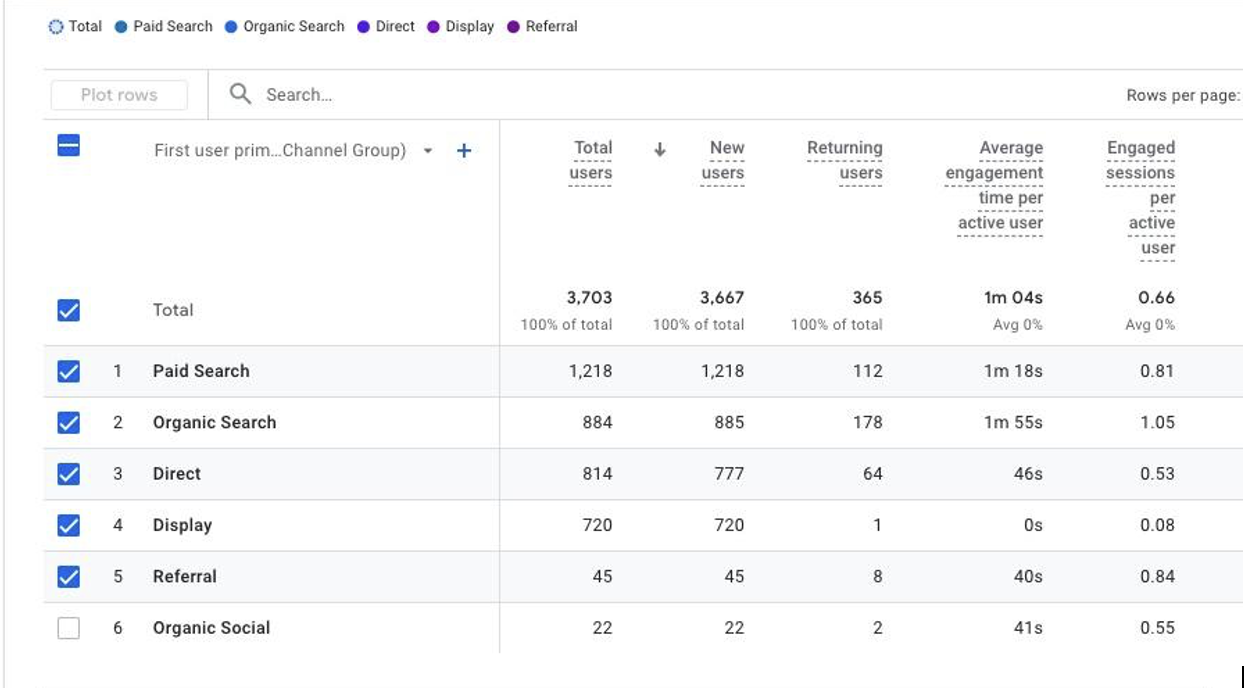Viewport: 1250px width, 688px height.
Task: Click the search magnifier icon
Action: (x=240, y=94)
